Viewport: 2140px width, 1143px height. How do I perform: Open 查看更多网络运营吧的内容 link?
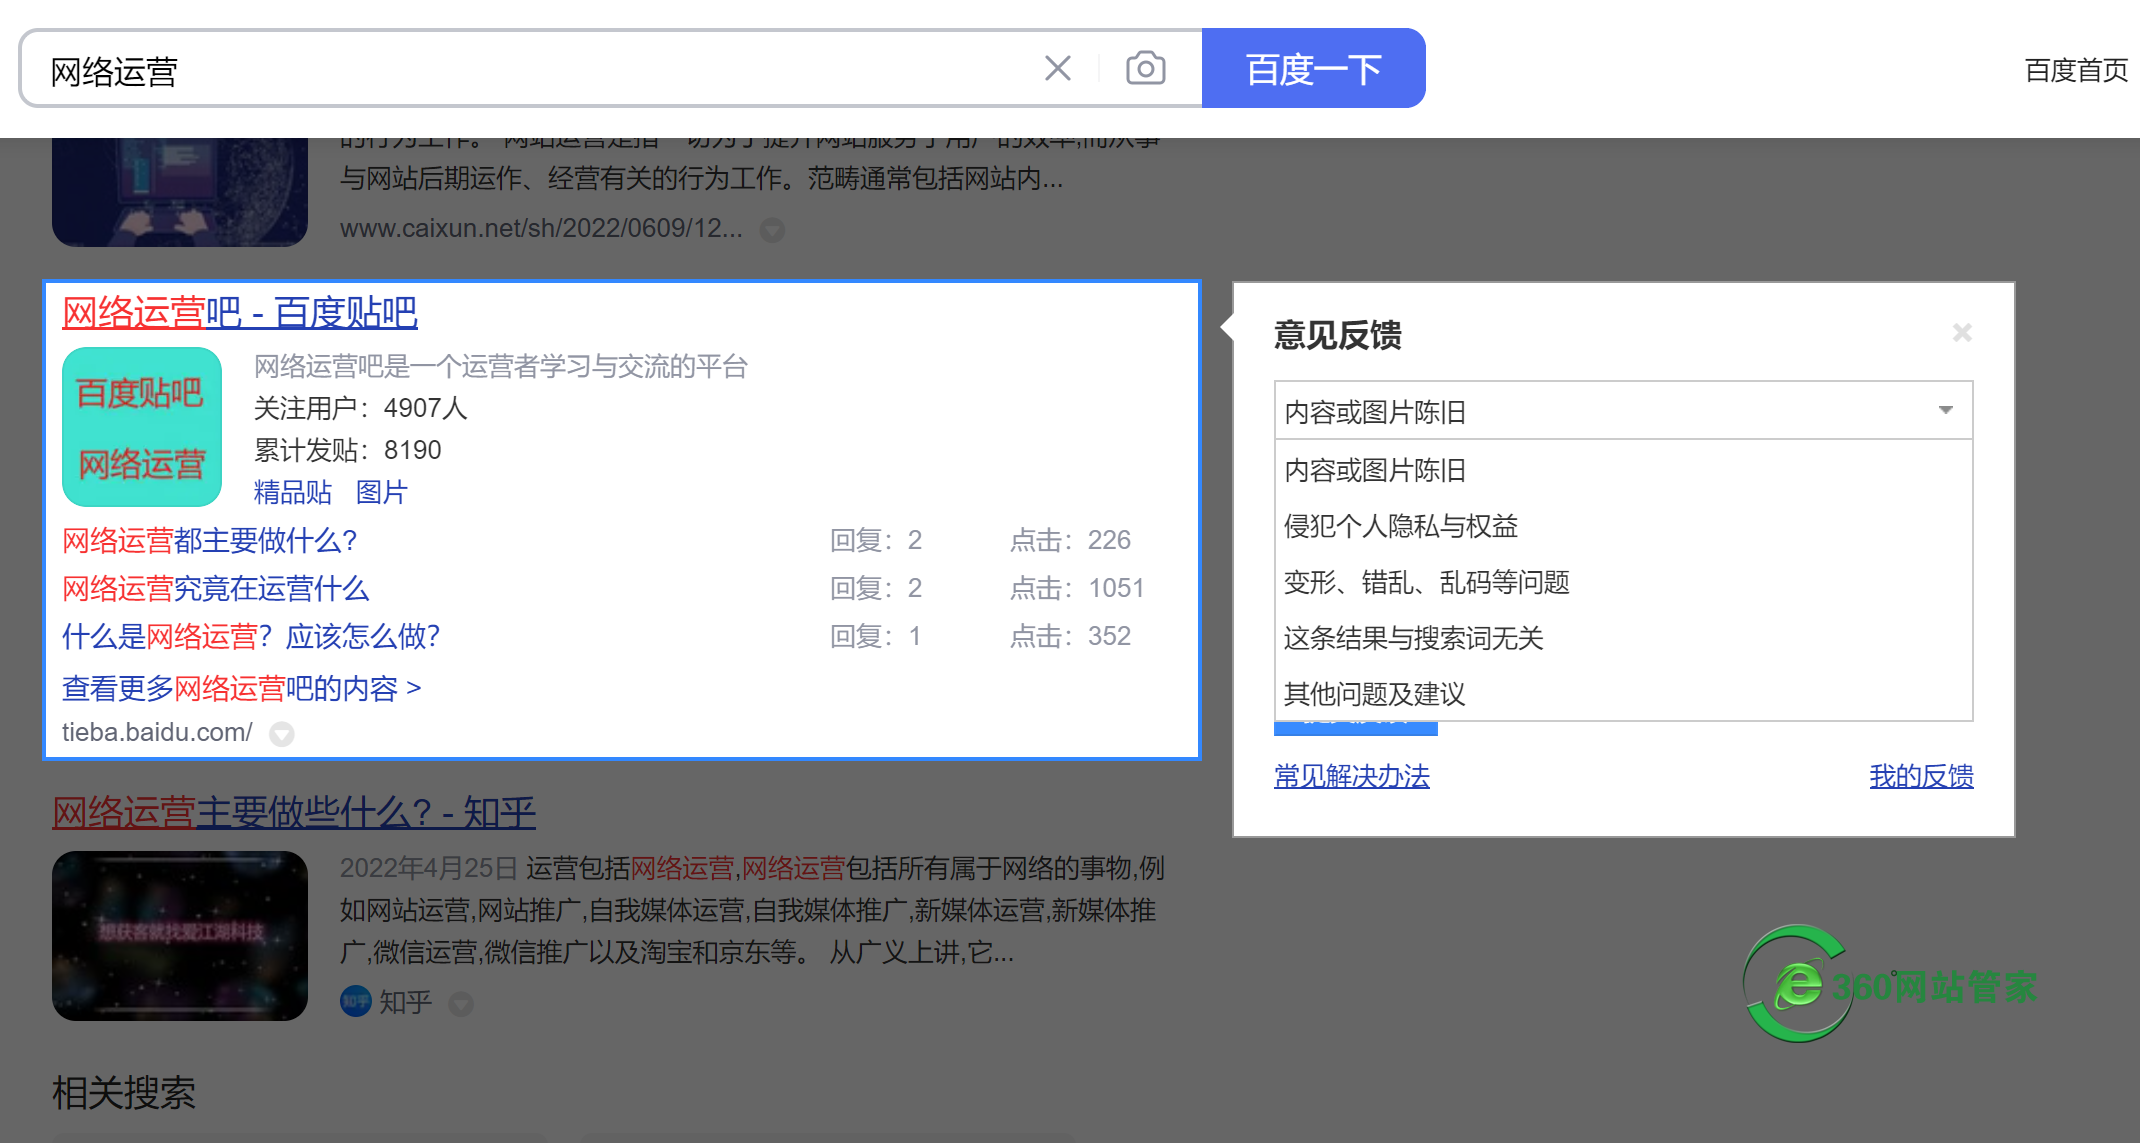[x=241, y=688]
